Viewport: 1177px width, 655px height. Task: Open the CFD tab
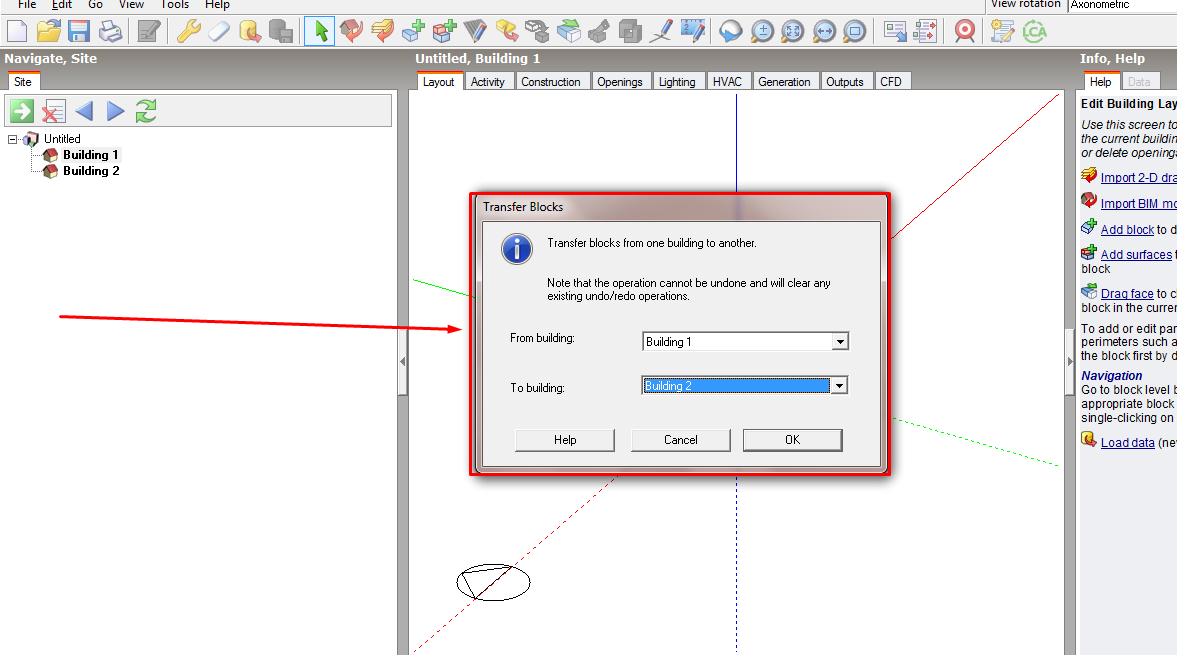click(x=891, y=82)
